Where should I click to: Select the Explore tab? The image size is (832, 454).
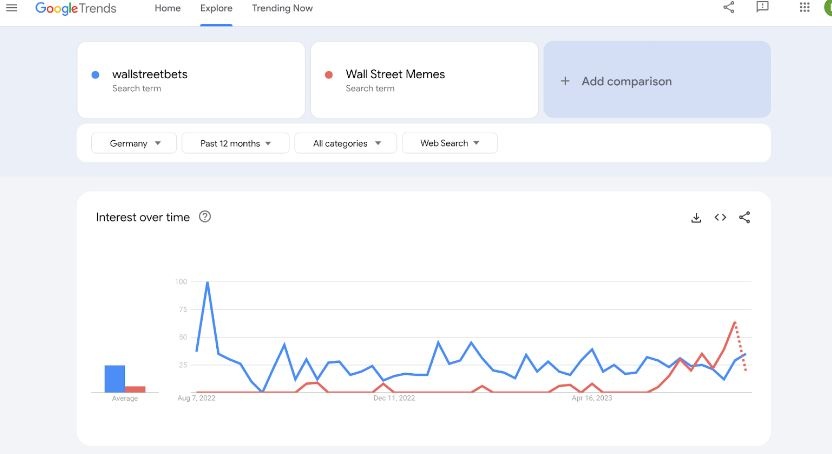[216, 8]
